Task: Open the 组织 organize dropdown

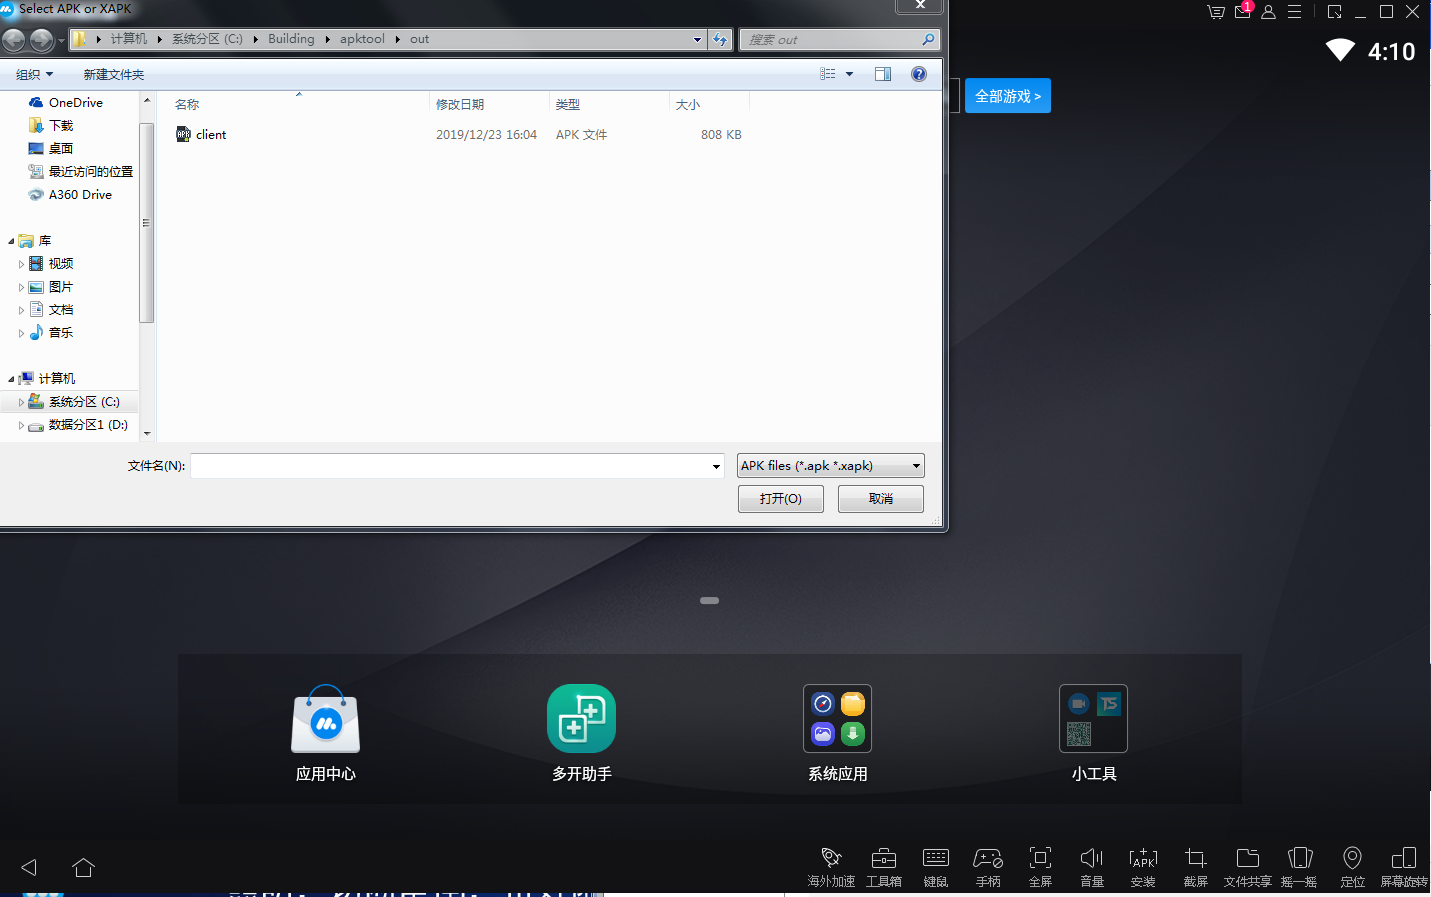Action: (34, 74)
